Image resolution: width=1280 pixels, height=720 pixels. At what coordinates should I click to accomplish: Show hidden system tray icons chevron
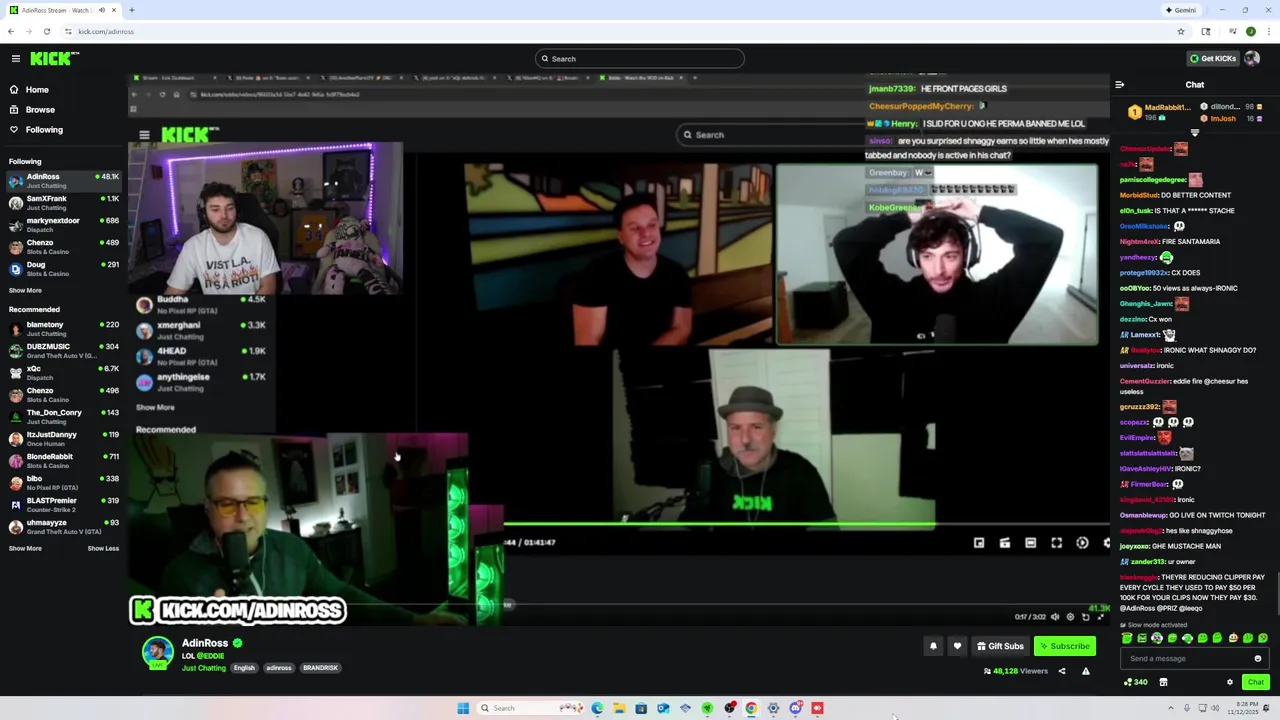[x=1171, y=708]
